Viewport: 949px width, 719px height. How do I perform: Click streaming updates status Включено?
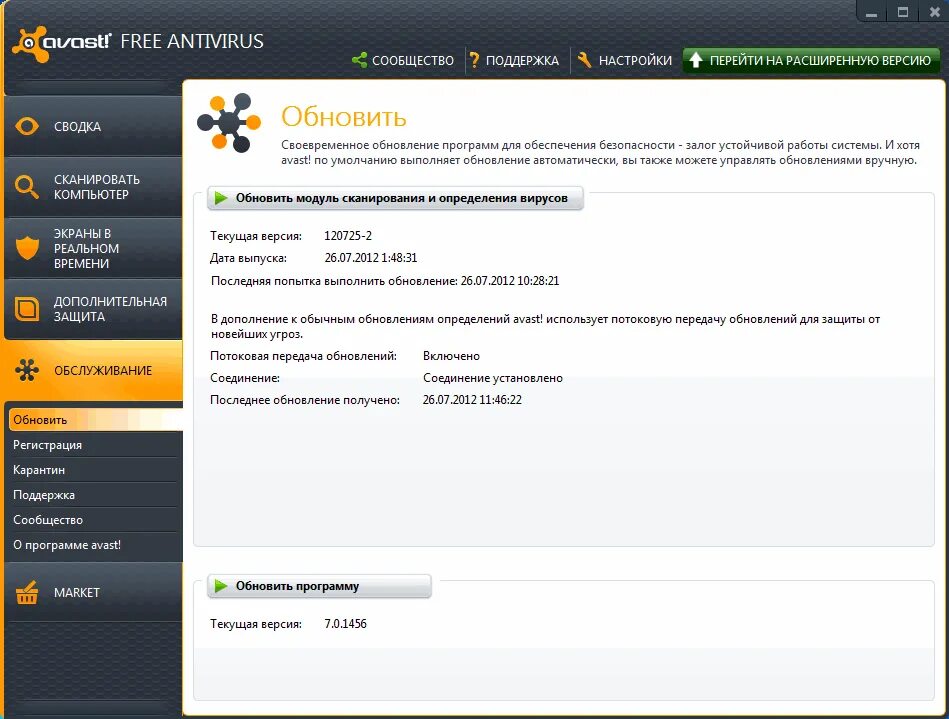pyautogui.click(x=452, y=356)
